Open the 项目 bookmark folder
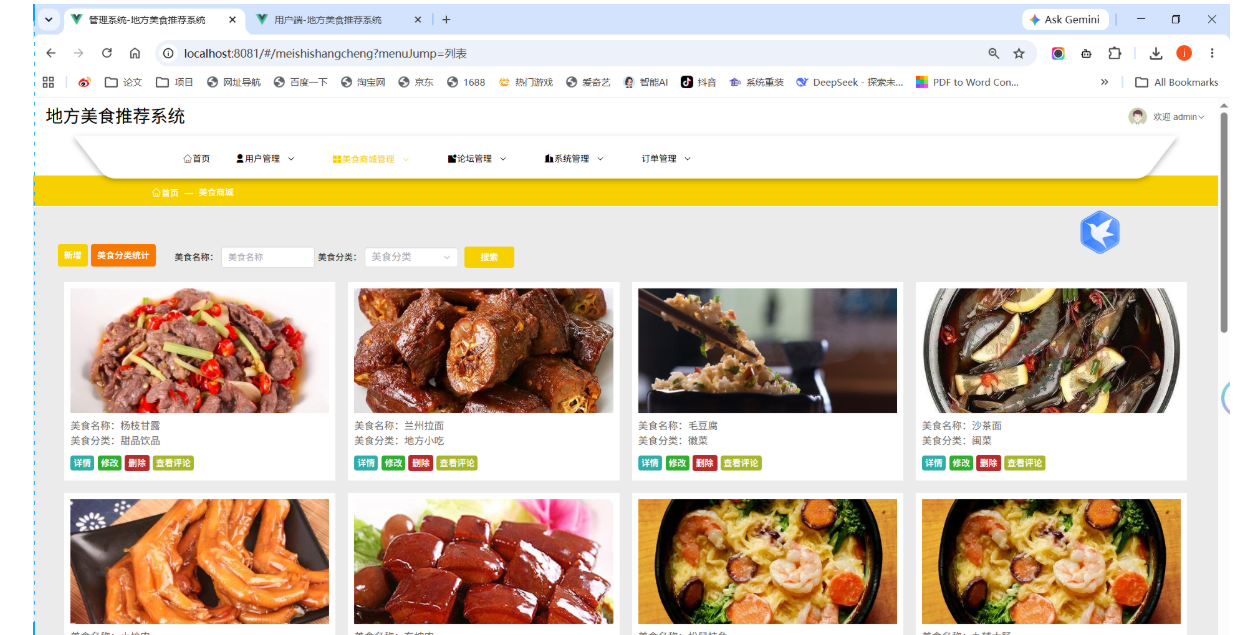The image size is (1236, 635). [x=175, y=82]
